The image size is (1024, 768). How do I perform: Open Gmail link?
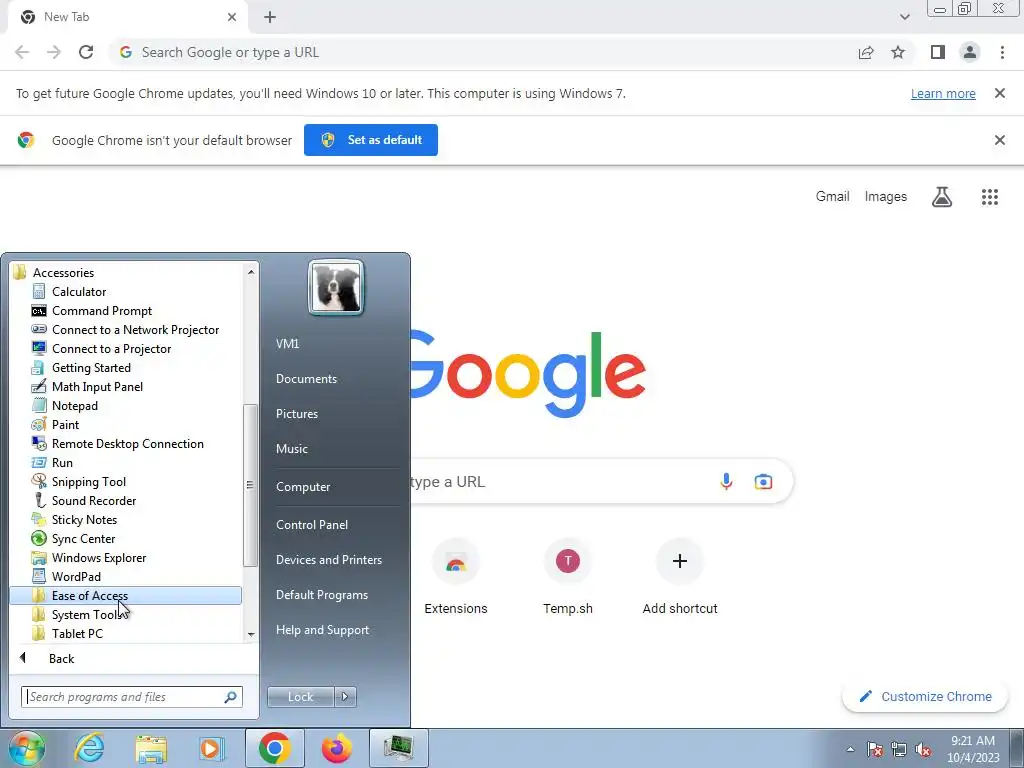[832, 197]
